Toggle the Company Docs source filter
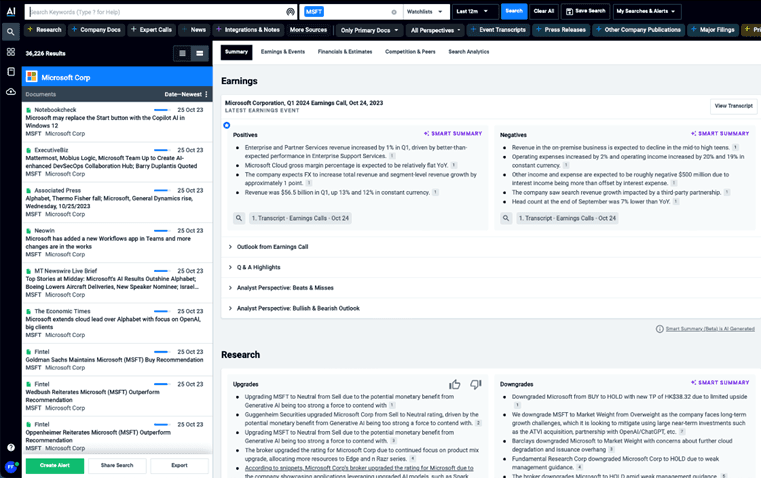Image resolution: width=761 pixels, height=478 pixels. (96, 30)
